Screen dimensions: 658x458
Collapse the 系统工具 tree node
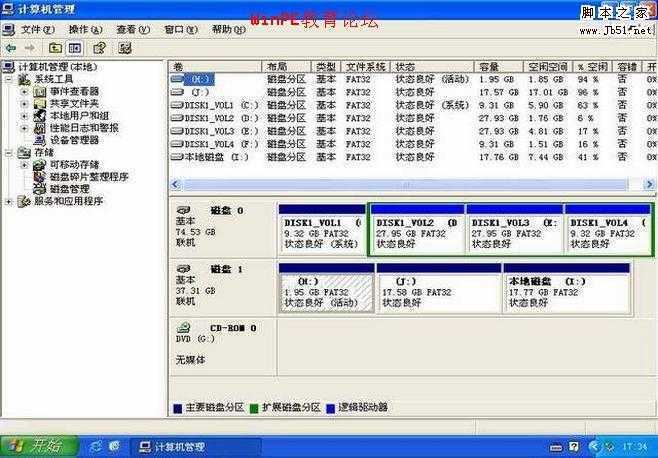click(9, 79)
